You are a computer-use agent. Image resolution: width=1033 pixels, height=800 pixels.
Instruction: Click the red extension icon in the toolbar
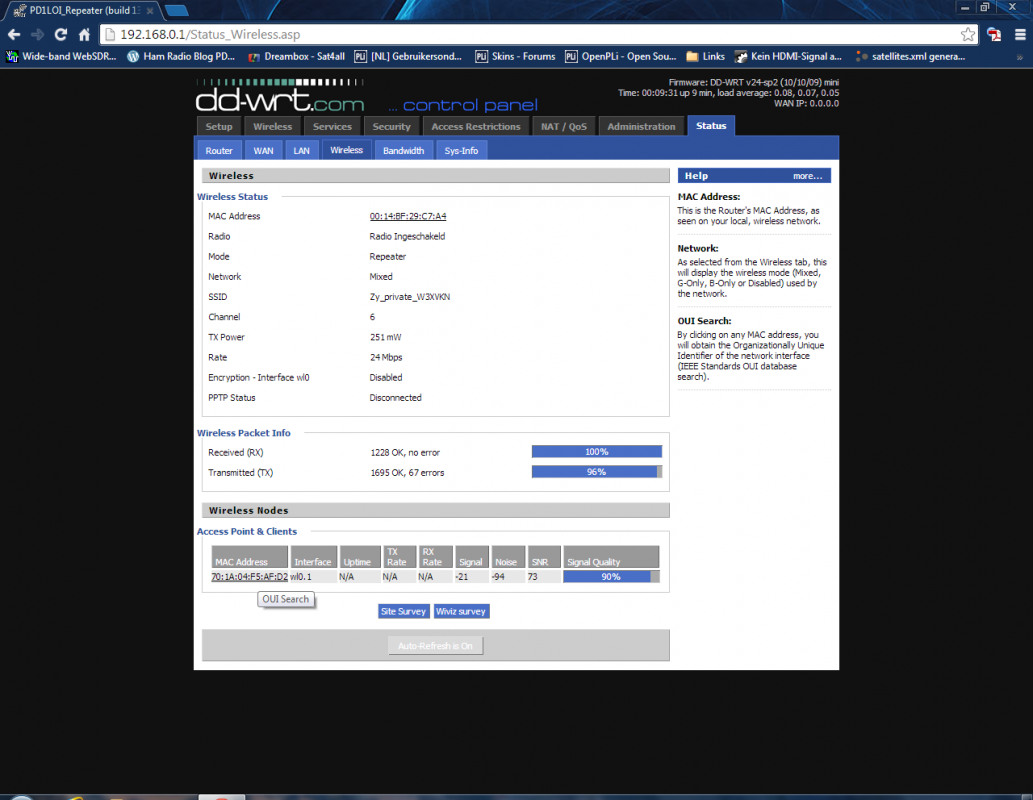[x=994, y=34]
